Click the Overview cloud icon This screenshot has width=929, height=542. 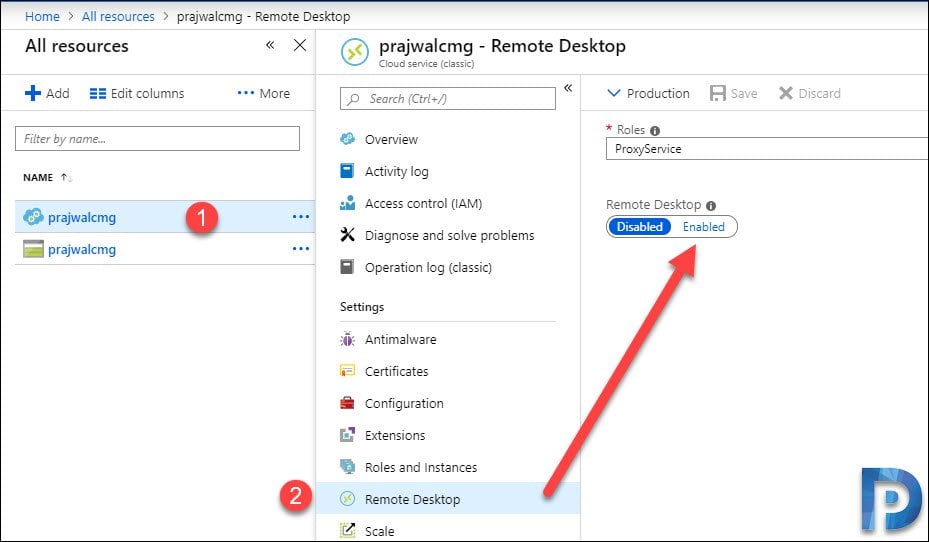(347, 139)
